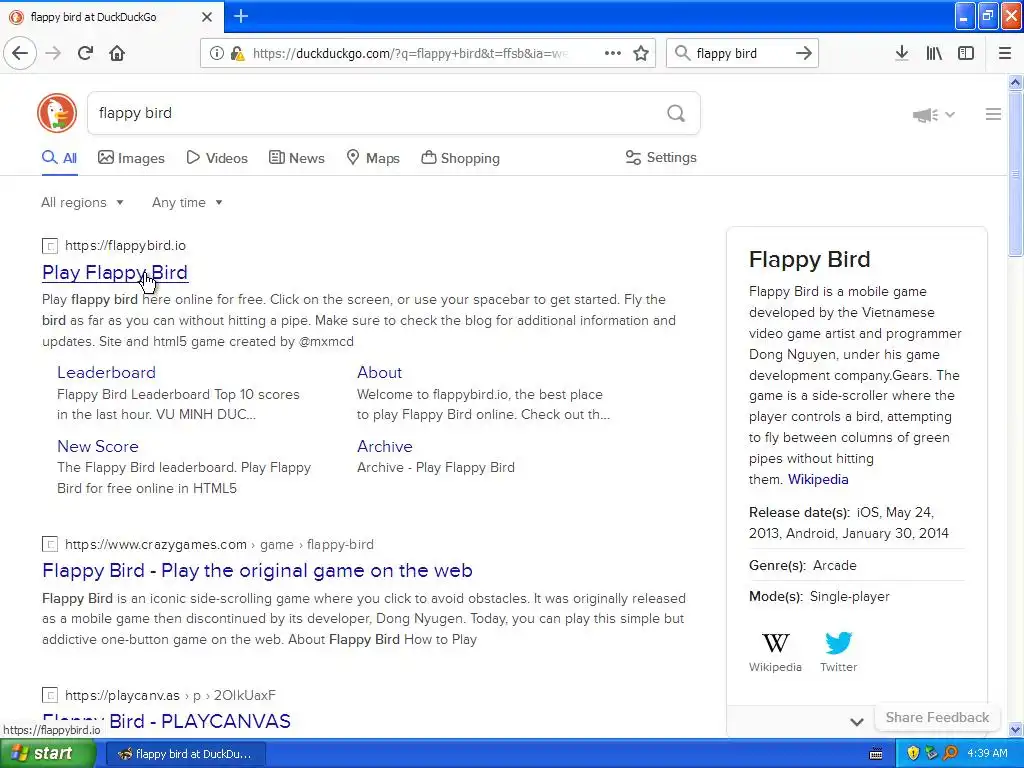
Task: Switch to the All results tab
Action: [x=59, y=158]
